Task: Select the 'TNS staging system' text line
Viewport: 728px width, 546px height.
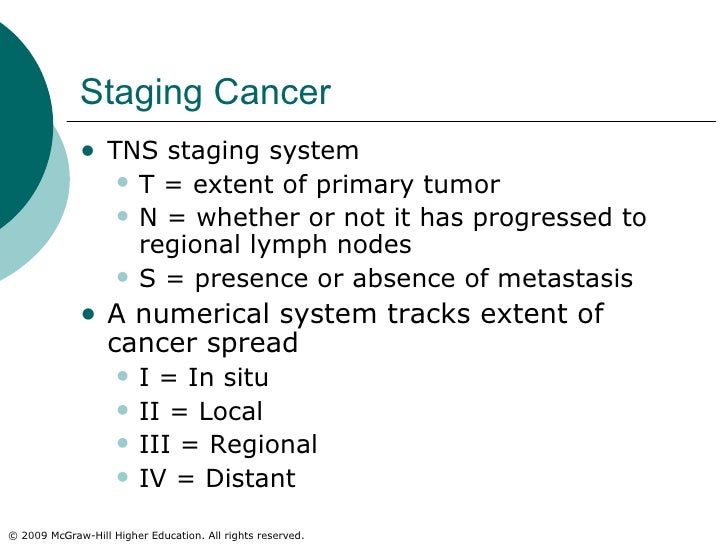Action: point(233,152)
